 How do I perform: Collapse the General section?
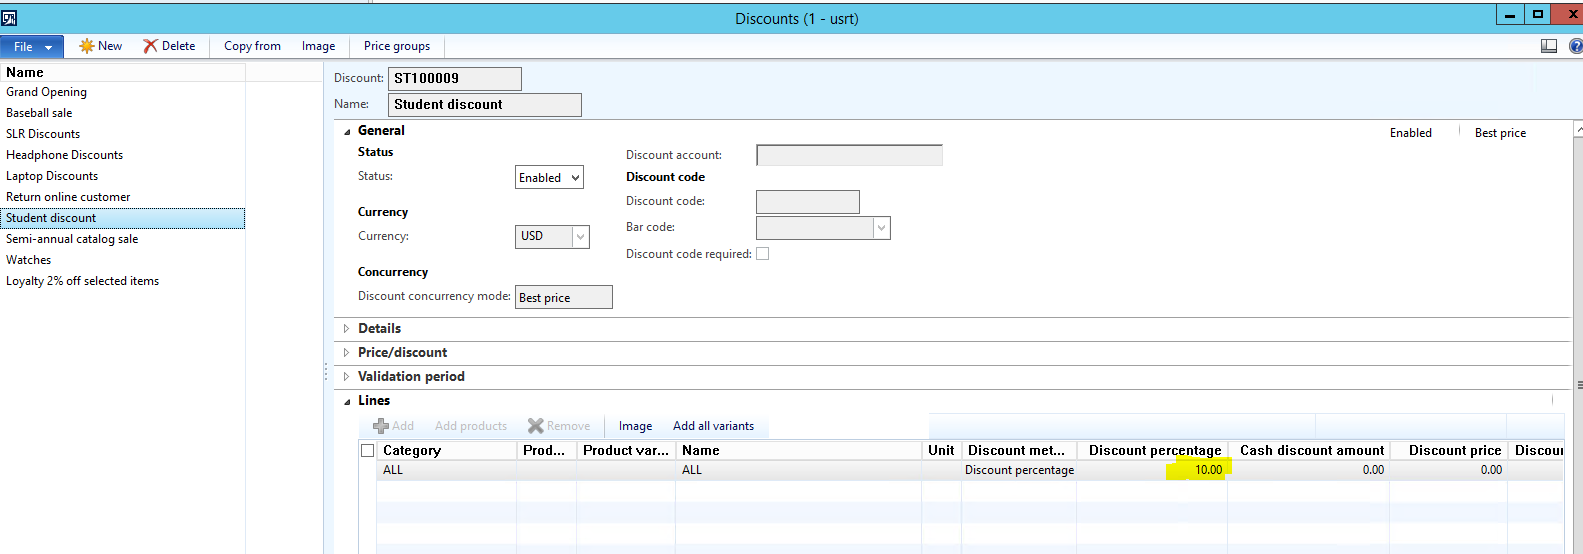[348, 131]
